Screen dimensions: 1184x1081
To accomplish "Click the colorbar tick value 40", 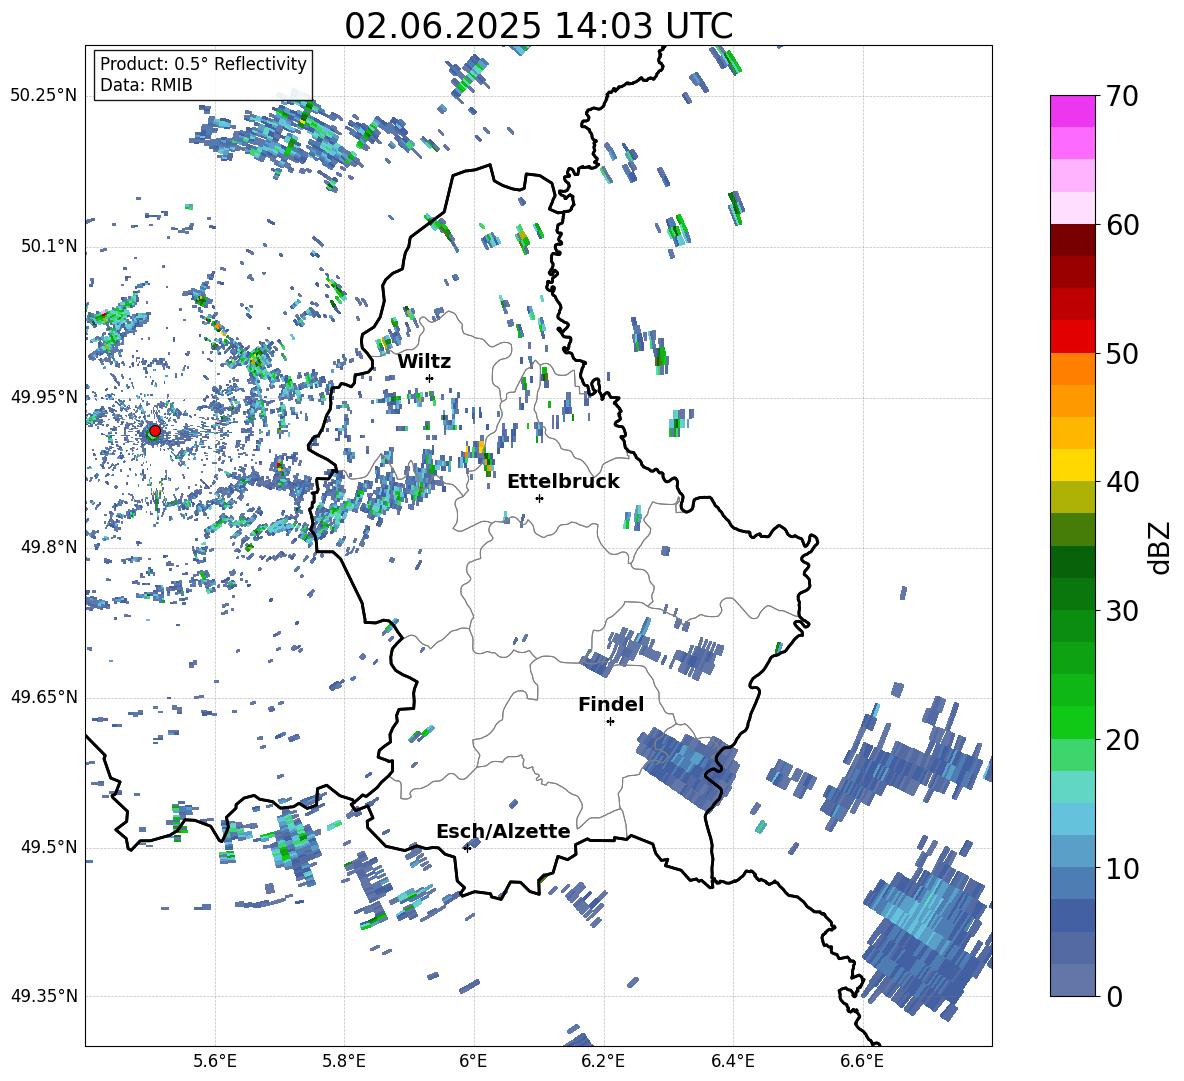I will 1122,482.
